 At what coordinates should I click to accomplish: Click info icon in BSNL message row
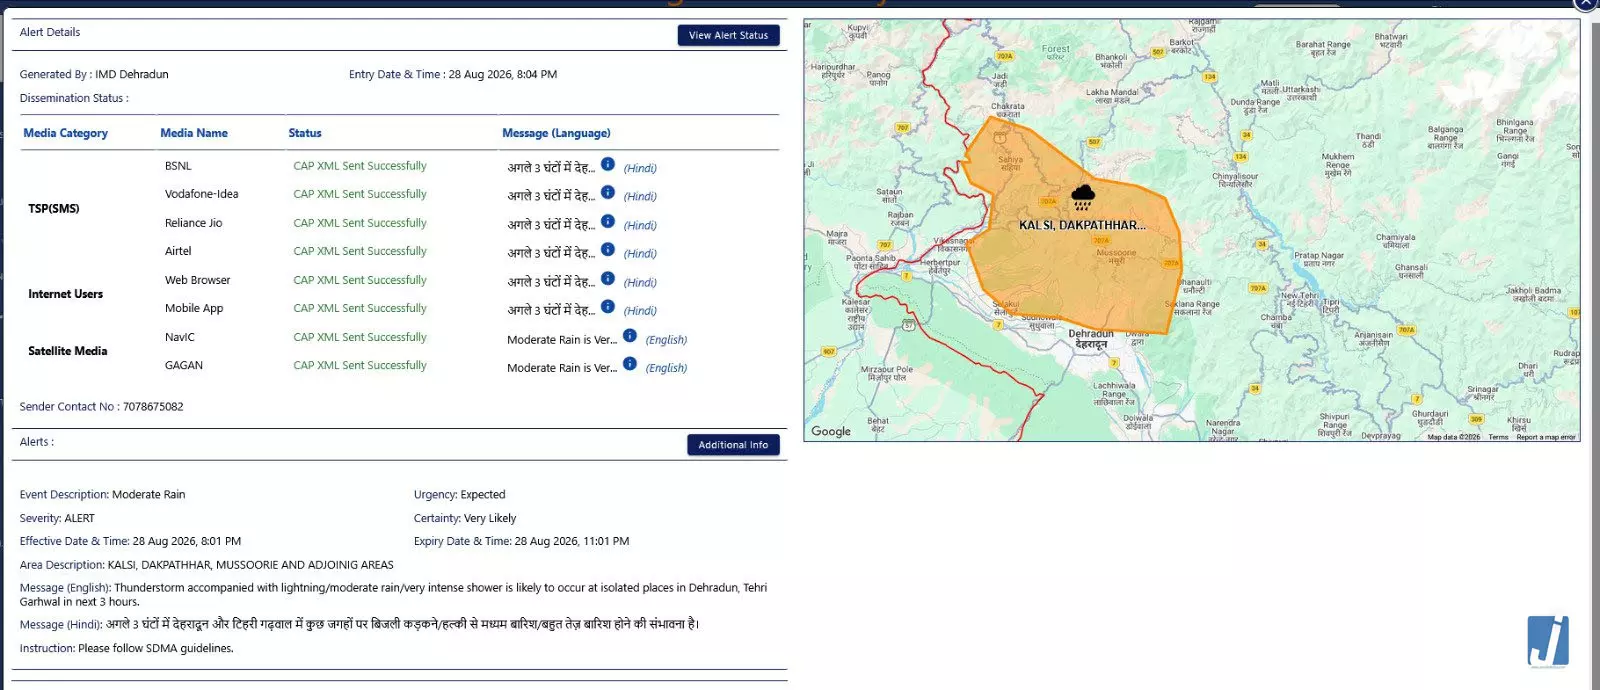(x=607, y=164)
